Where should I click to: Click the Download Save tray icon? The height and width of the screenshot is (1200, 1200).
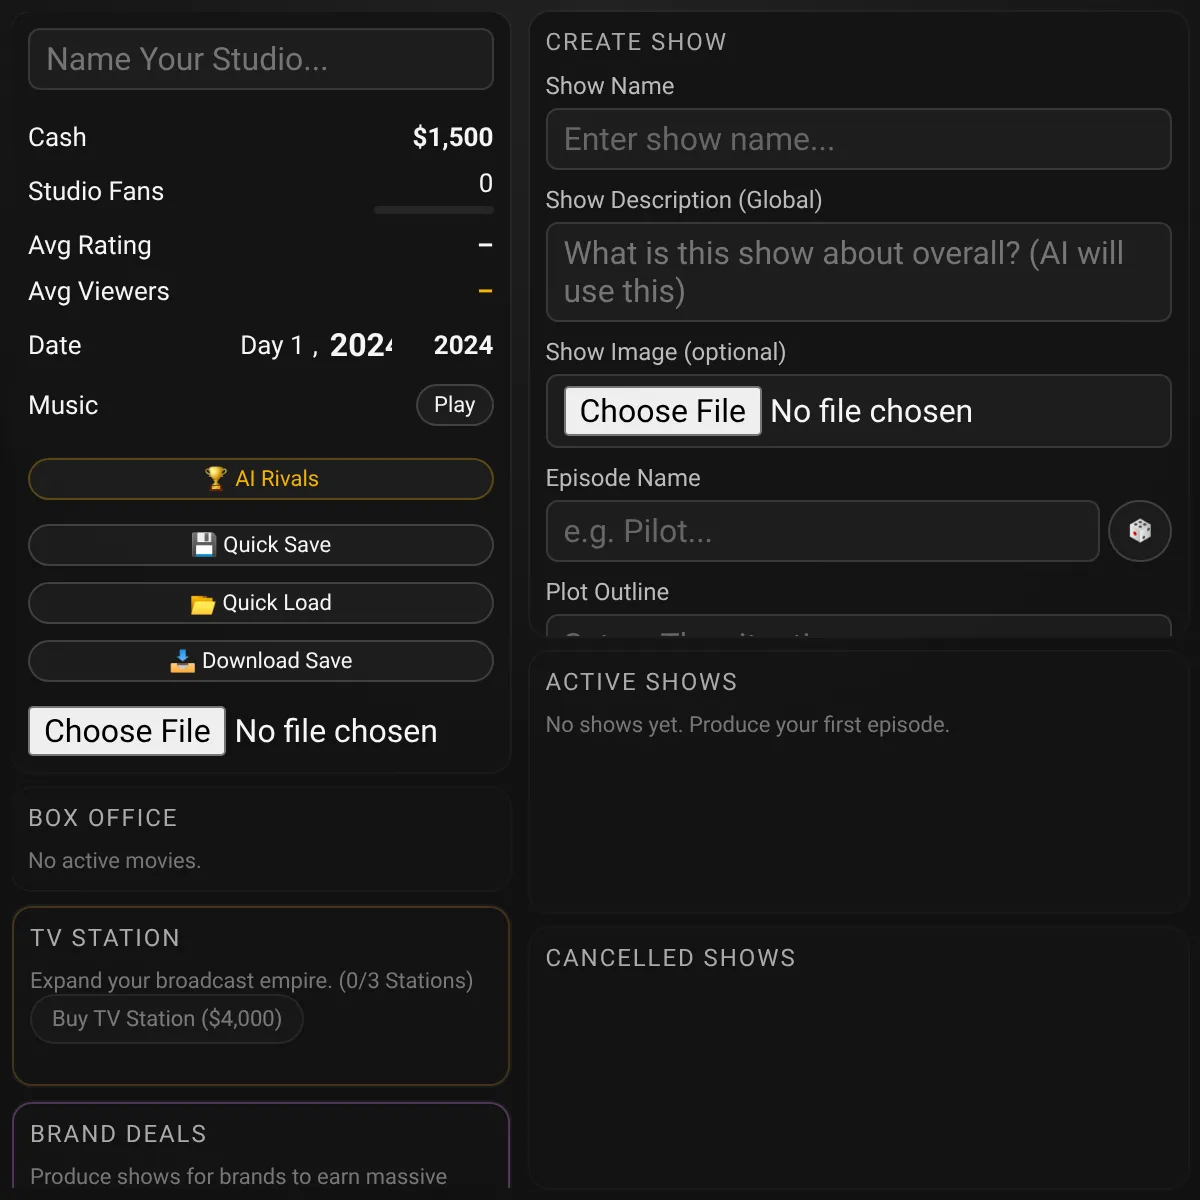tap(182, 661)
